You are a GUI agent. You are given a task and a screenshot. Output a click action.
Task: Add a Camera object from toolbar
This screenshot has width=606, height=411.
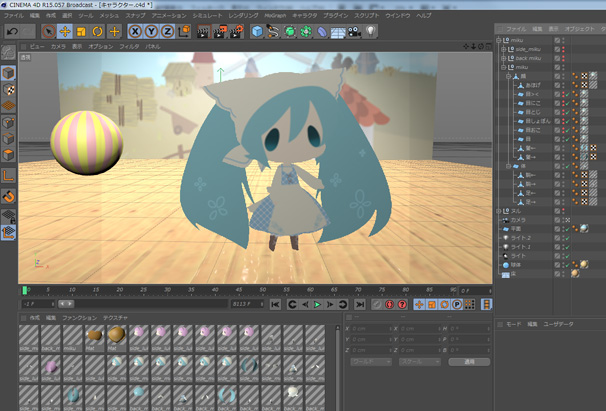coord(354,31)
